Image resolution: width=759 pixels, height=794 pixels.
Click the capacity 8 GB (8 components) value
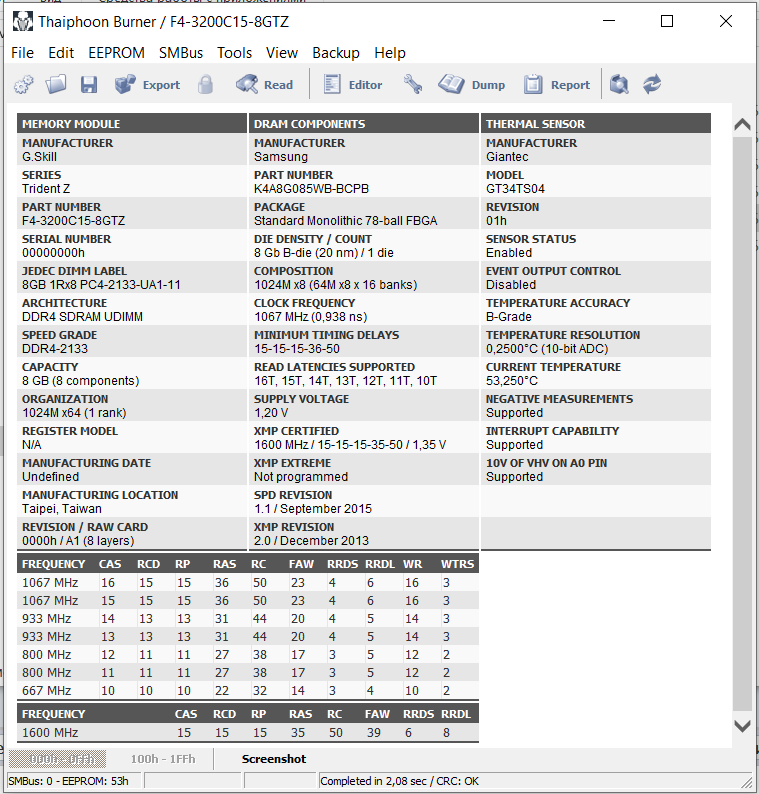(x=81, y=381)
